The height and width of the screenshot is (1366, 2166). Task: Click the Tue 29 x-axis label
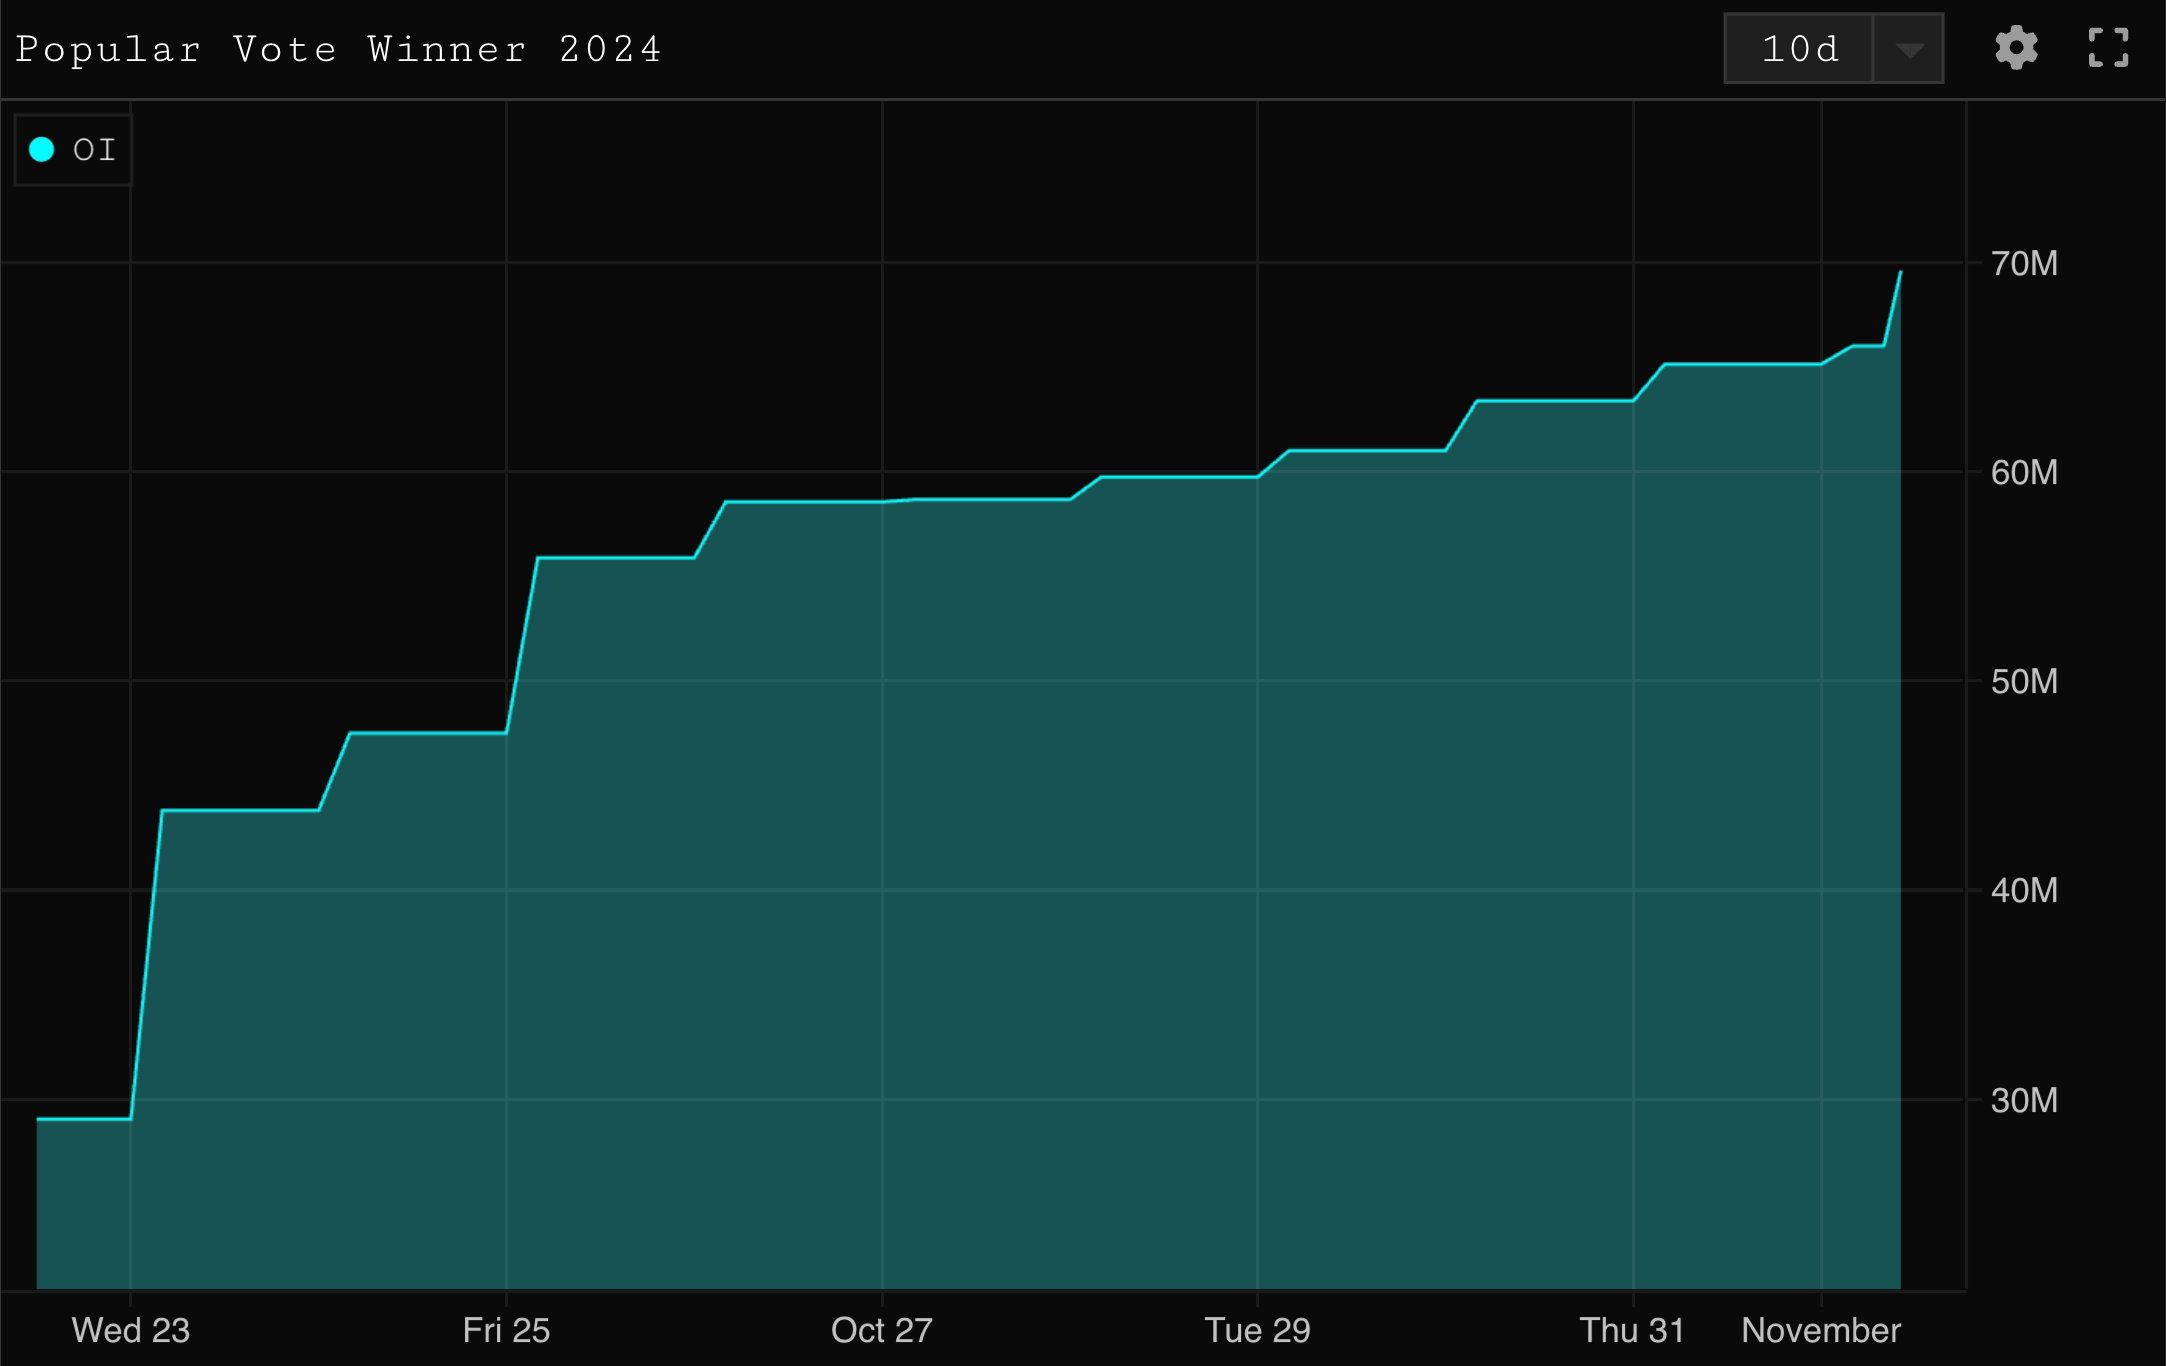pos(1257,1330)
